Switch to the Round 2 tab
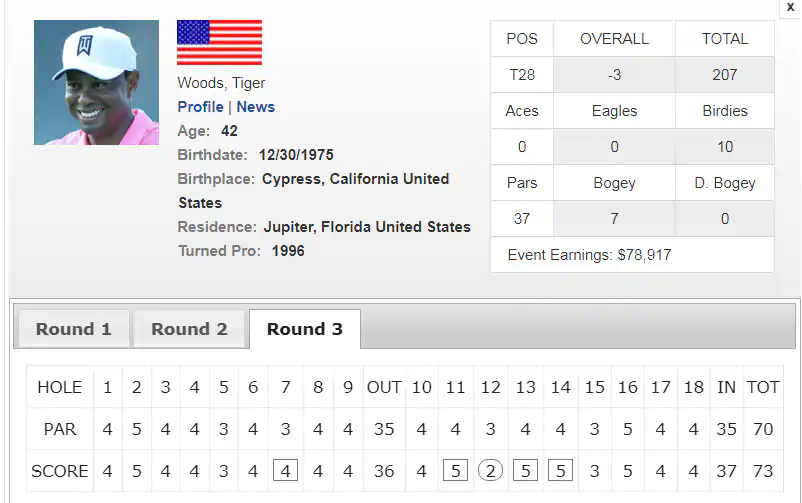This screenshot has width=802, height=503. point(189,329)
